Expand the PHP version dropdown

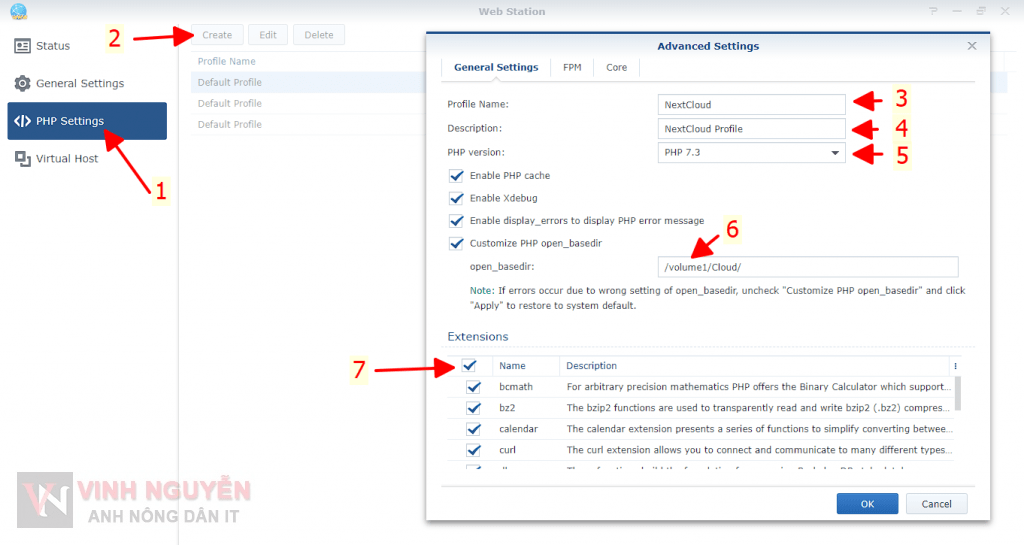click(x=834, y=153)
